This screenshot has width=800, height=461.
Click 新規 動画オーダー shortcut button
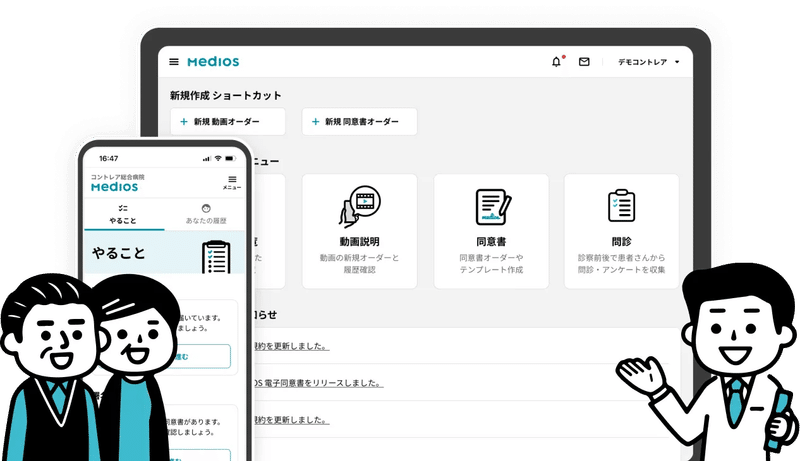click(x=228, y=121)
